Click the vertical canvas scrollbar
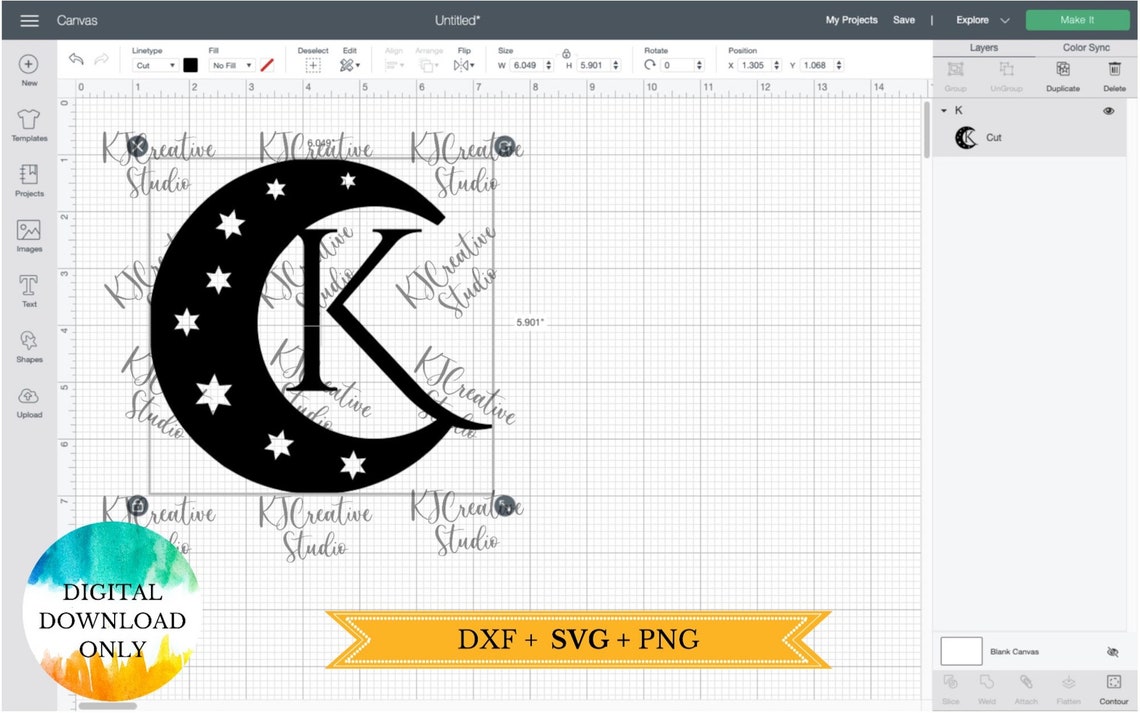The image size is (1140, 713). pos(926,129)
